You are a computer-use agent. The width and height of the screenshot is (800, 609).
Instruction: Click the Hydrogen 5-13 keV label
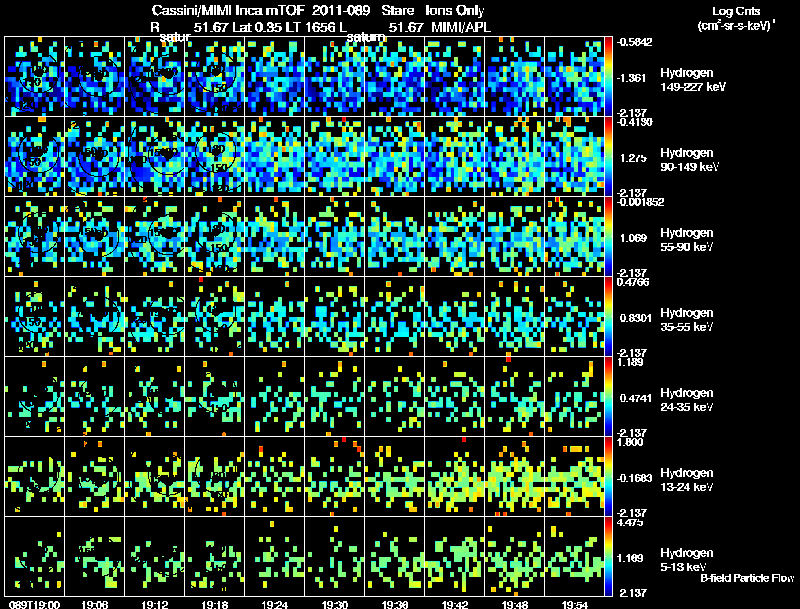tap(687, 560)
